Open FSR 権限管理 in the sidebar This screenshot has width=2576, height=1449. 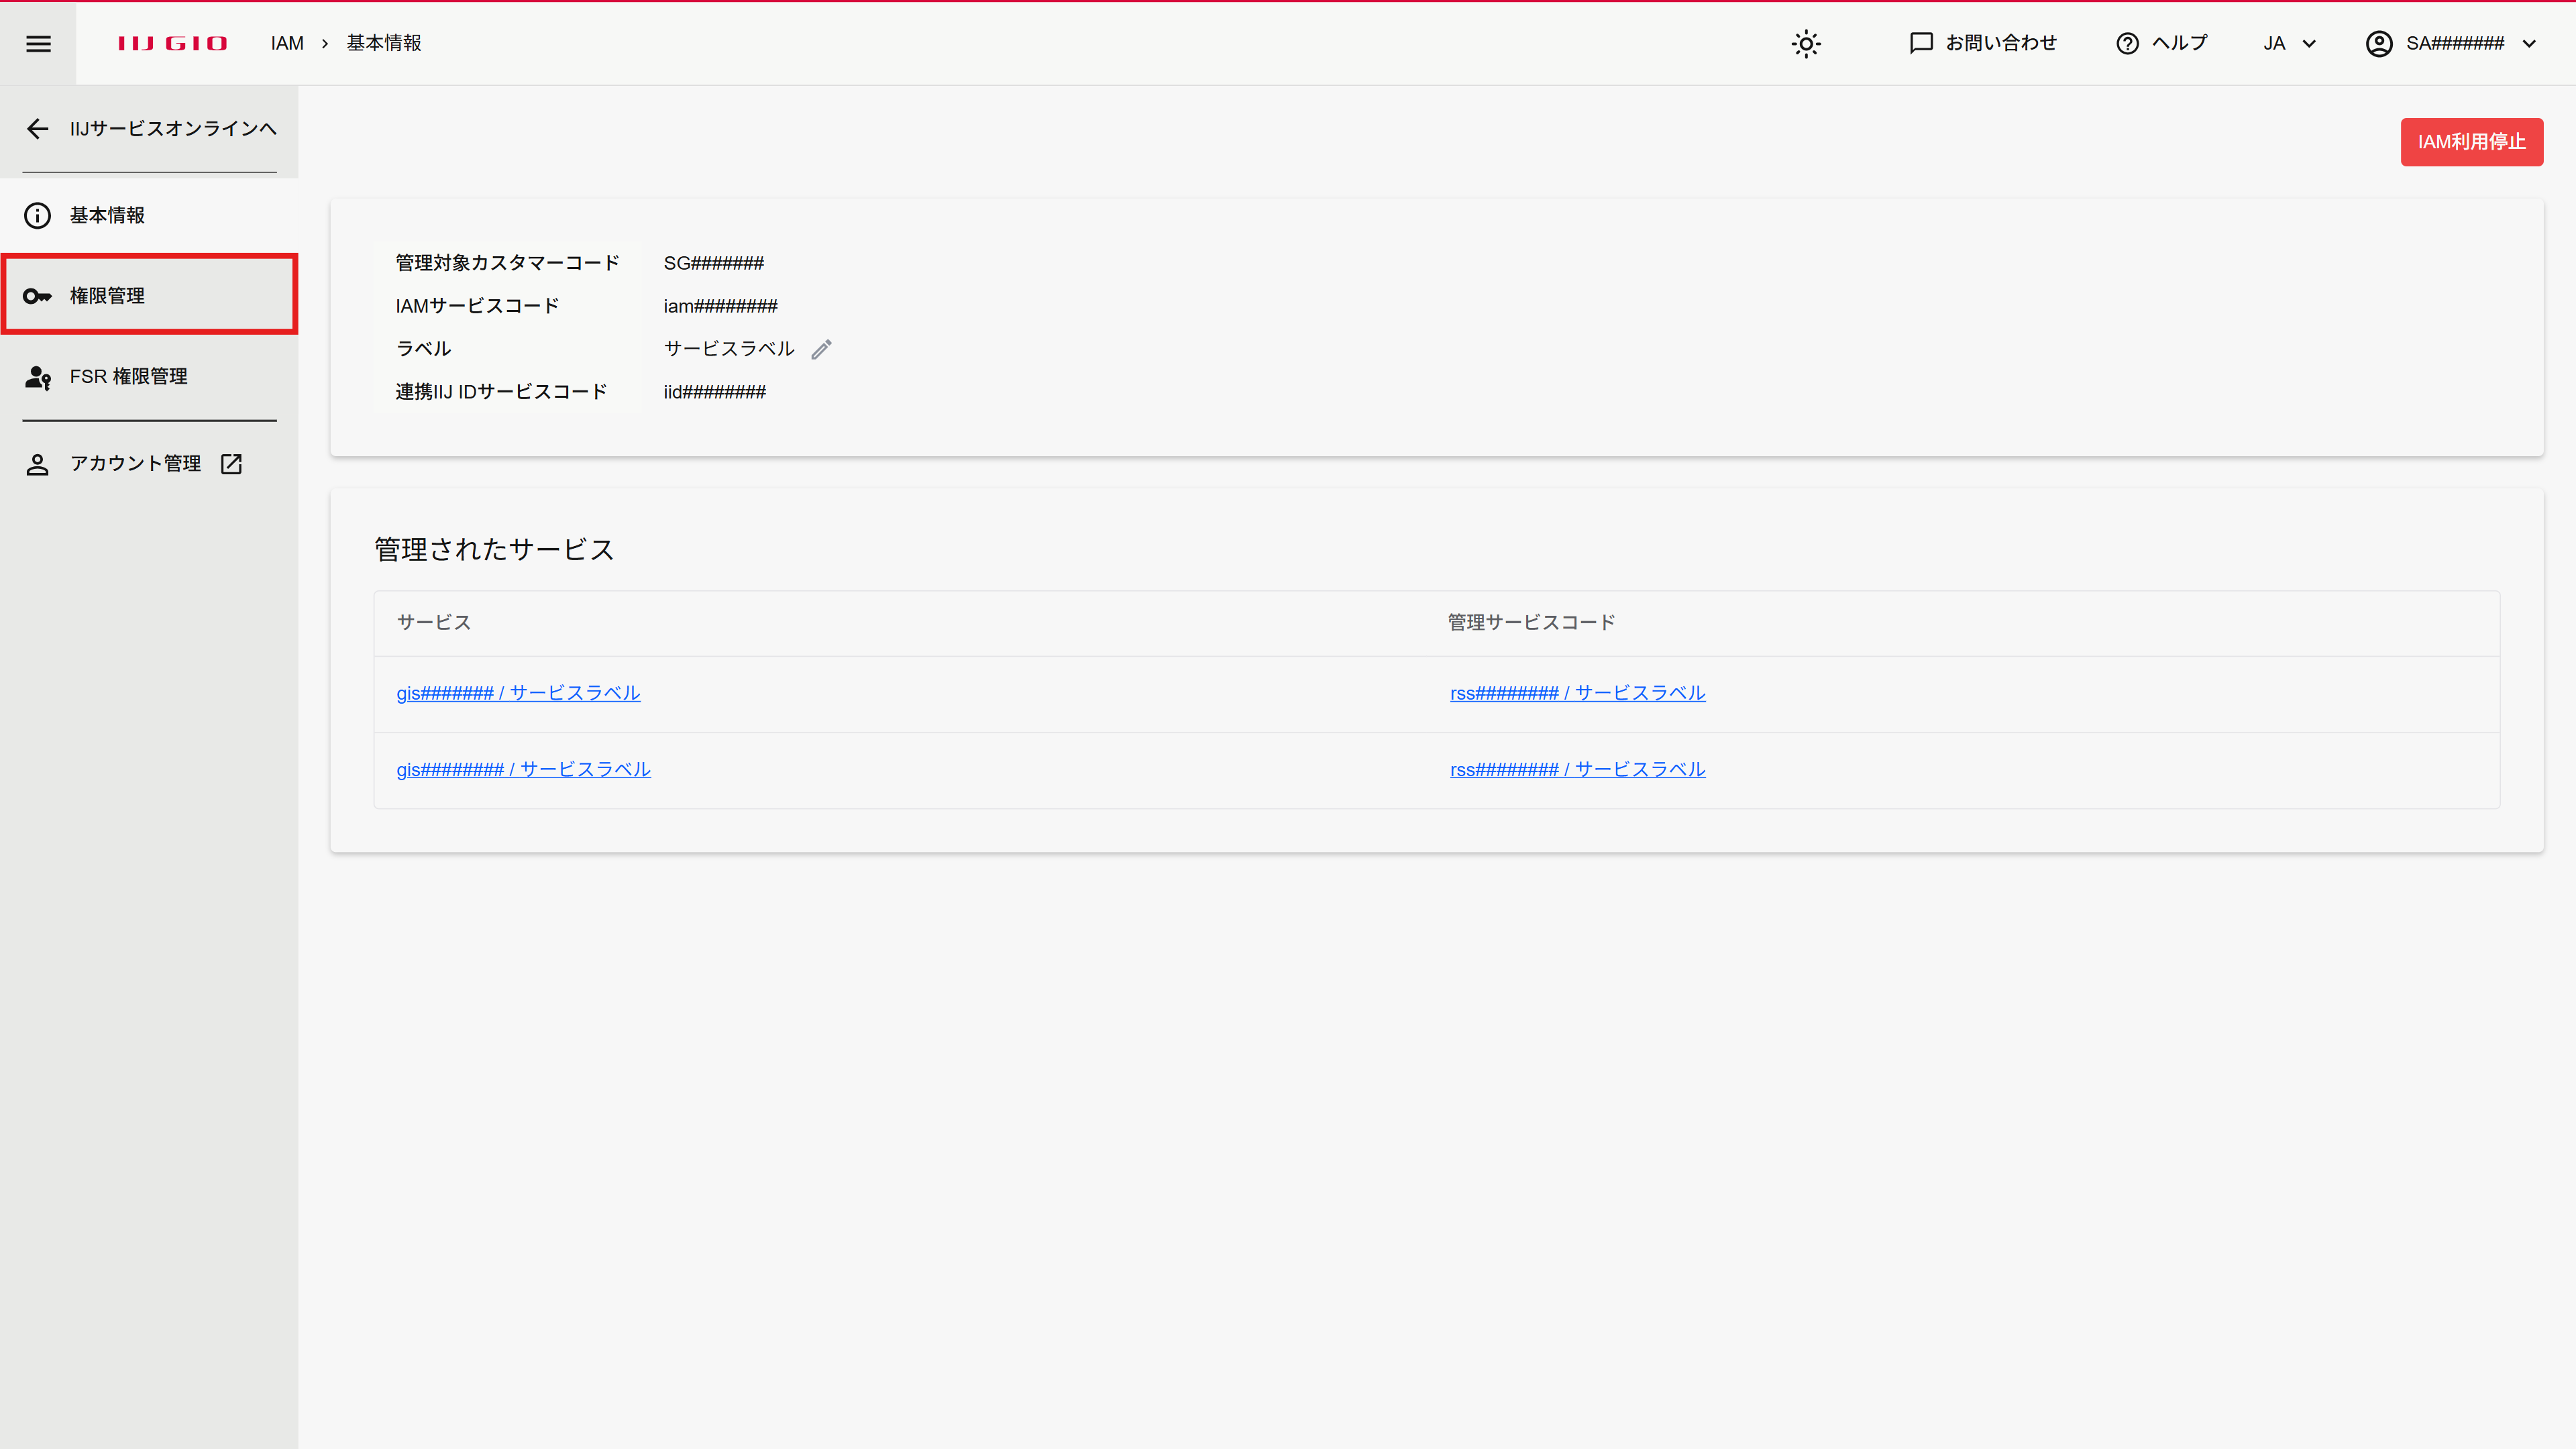pyautogui.click(x=149, y=376)
